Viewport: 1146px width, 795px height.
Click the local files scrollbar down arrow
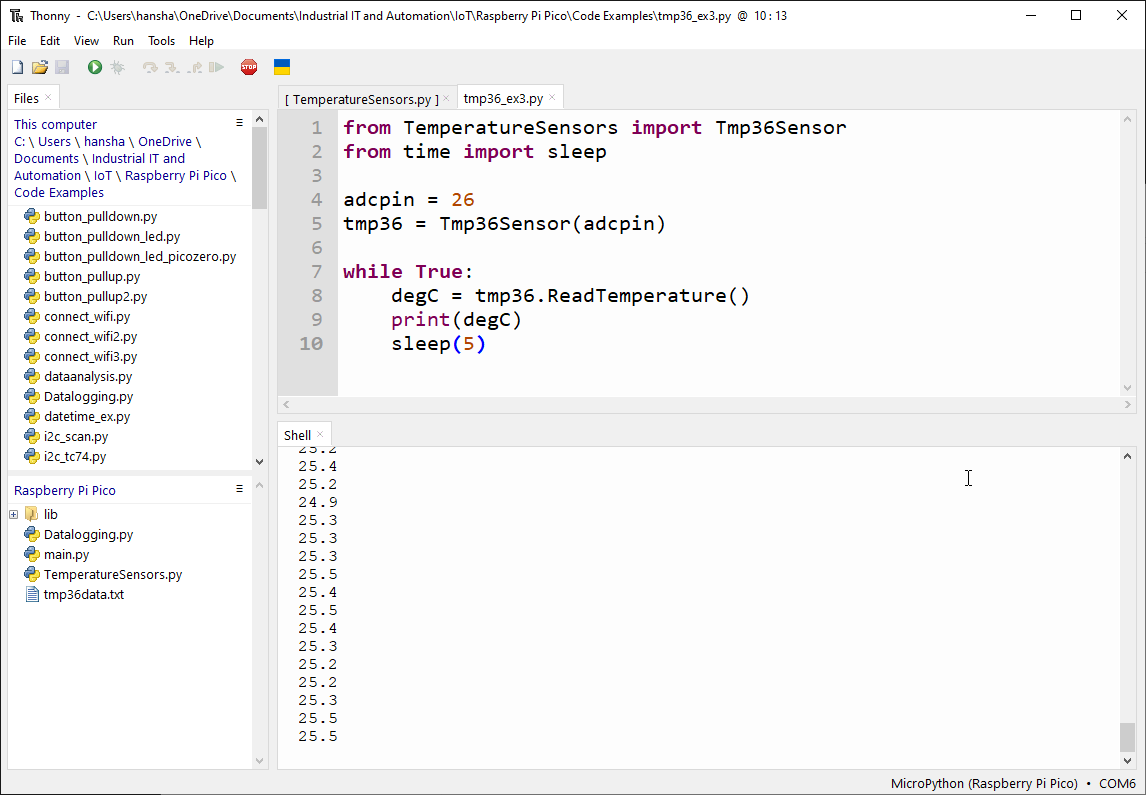pyautogui.click(x=259, y=461)
